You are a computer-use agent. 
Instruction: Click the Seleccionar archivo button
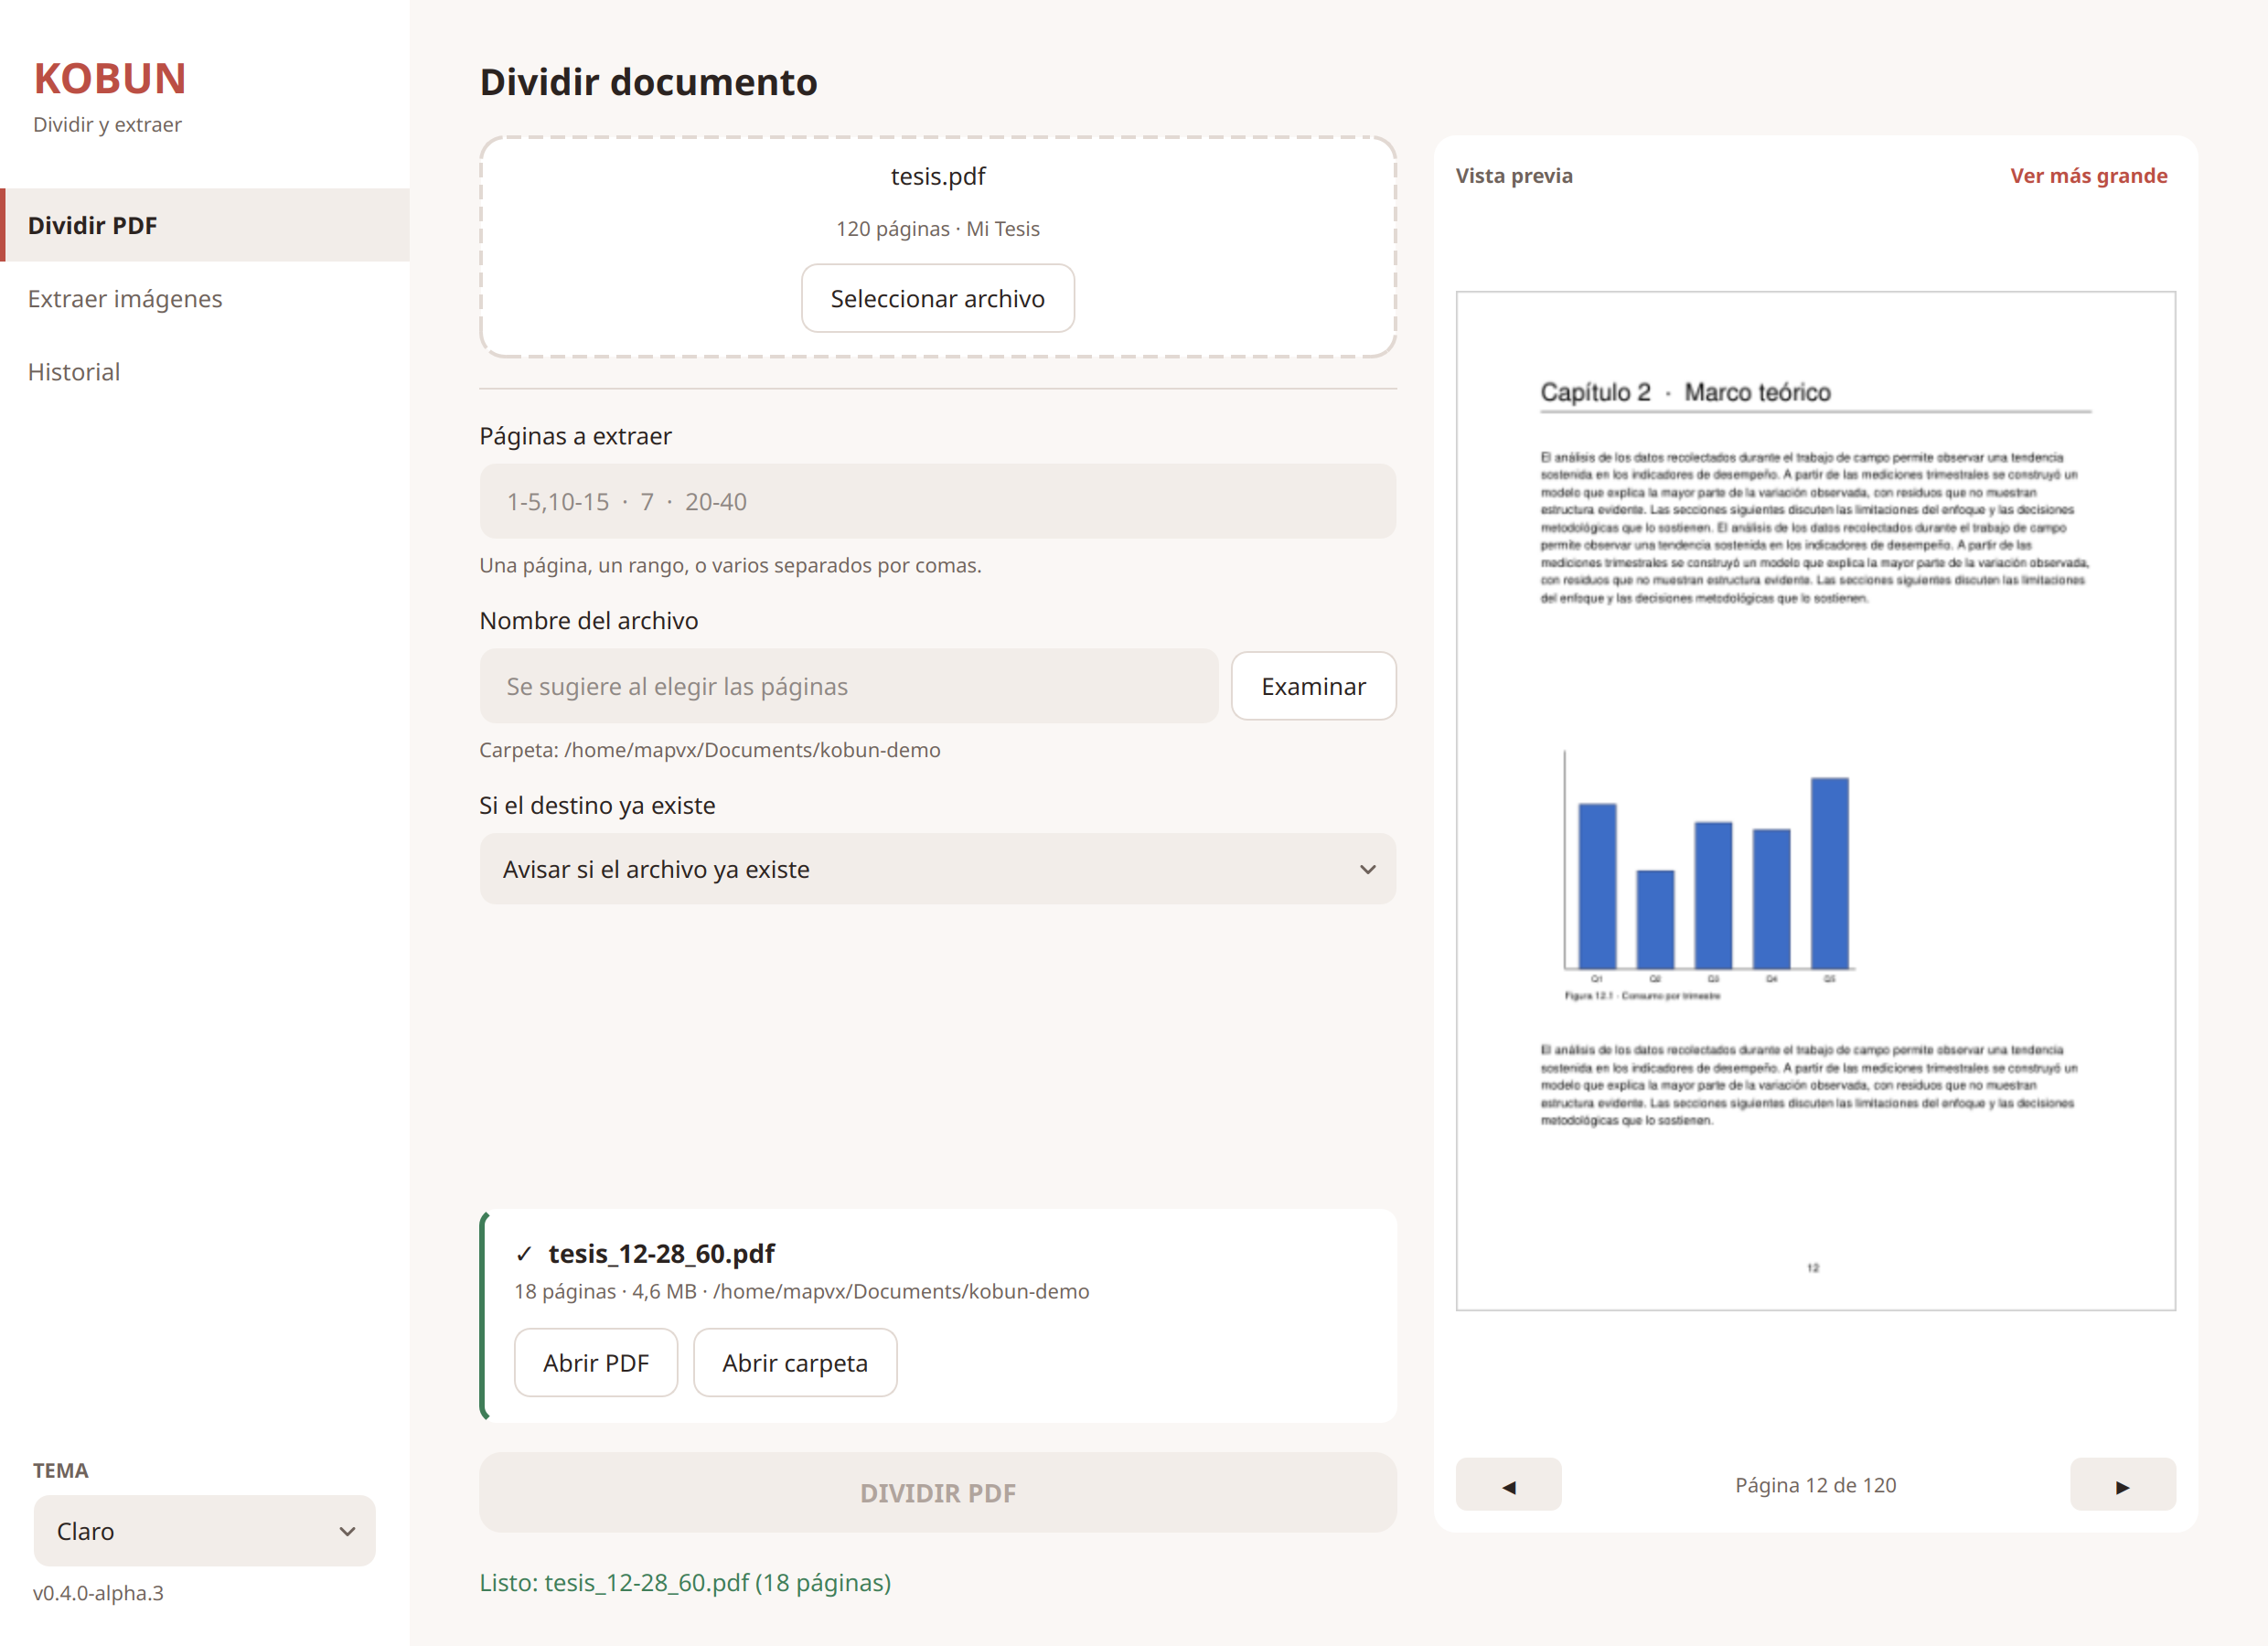point(937,298)
